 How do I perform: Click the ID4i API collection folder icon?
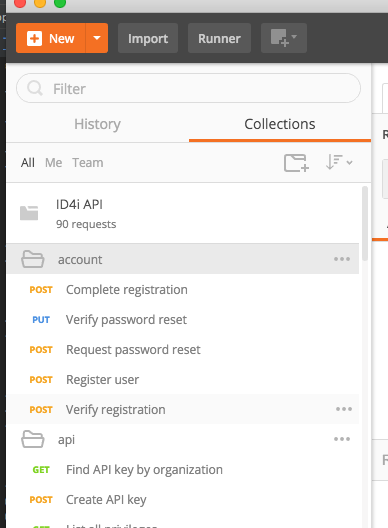[29, 213]
